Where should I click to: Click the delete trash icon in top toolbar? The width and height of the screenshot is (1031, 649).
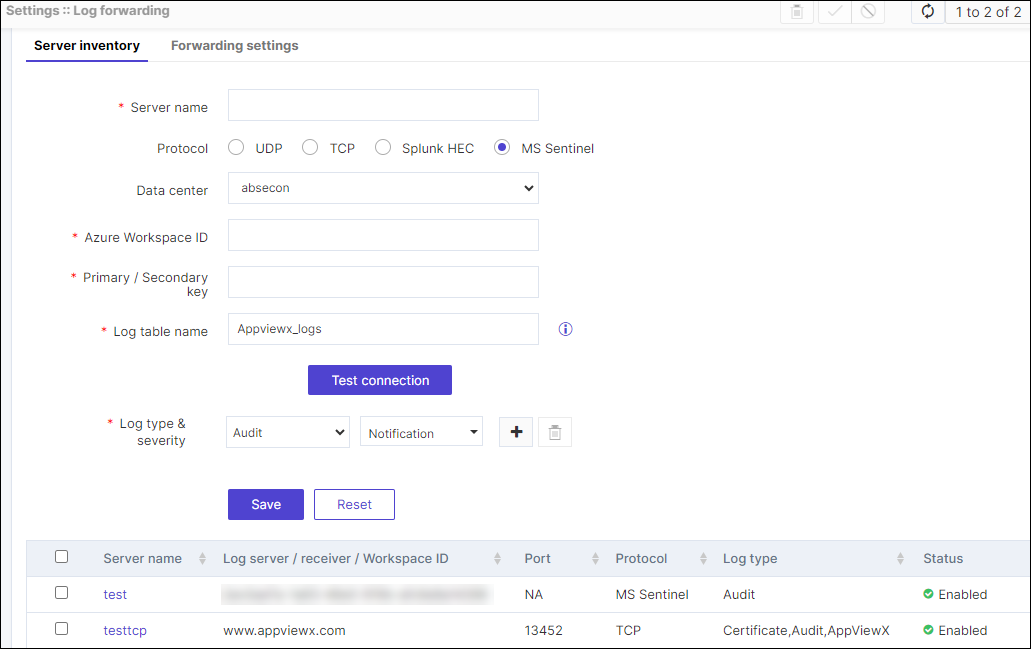click(x=796, y=12)
